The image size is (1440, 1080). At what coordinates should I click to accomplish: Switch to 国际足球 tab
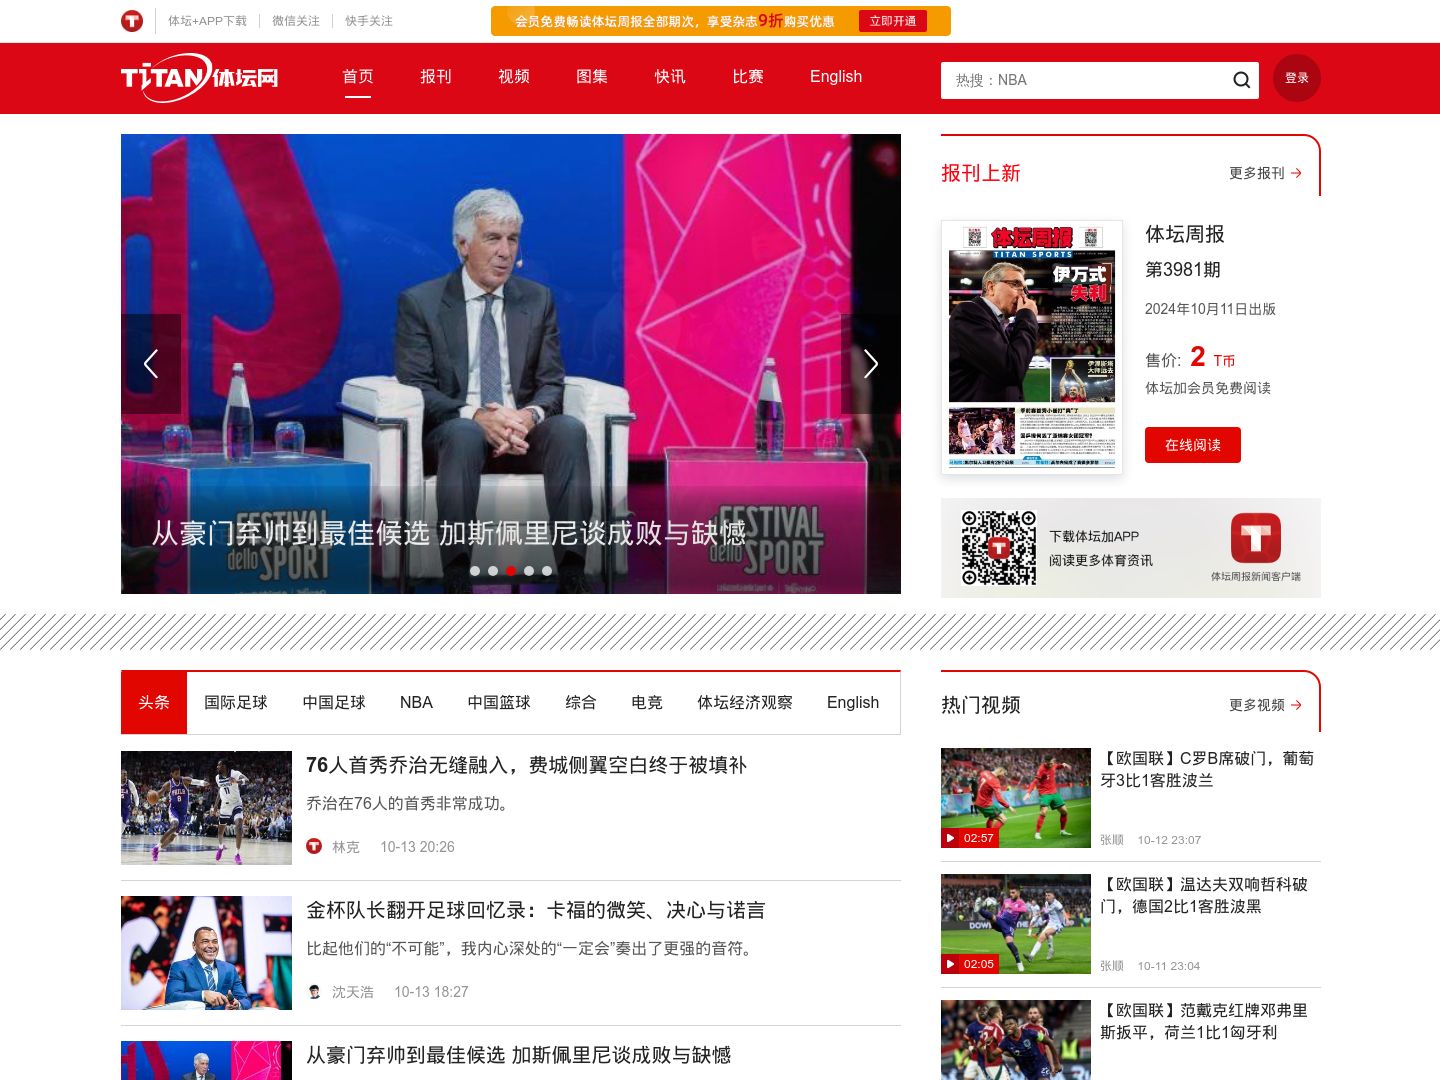click(x=236, y=703)
